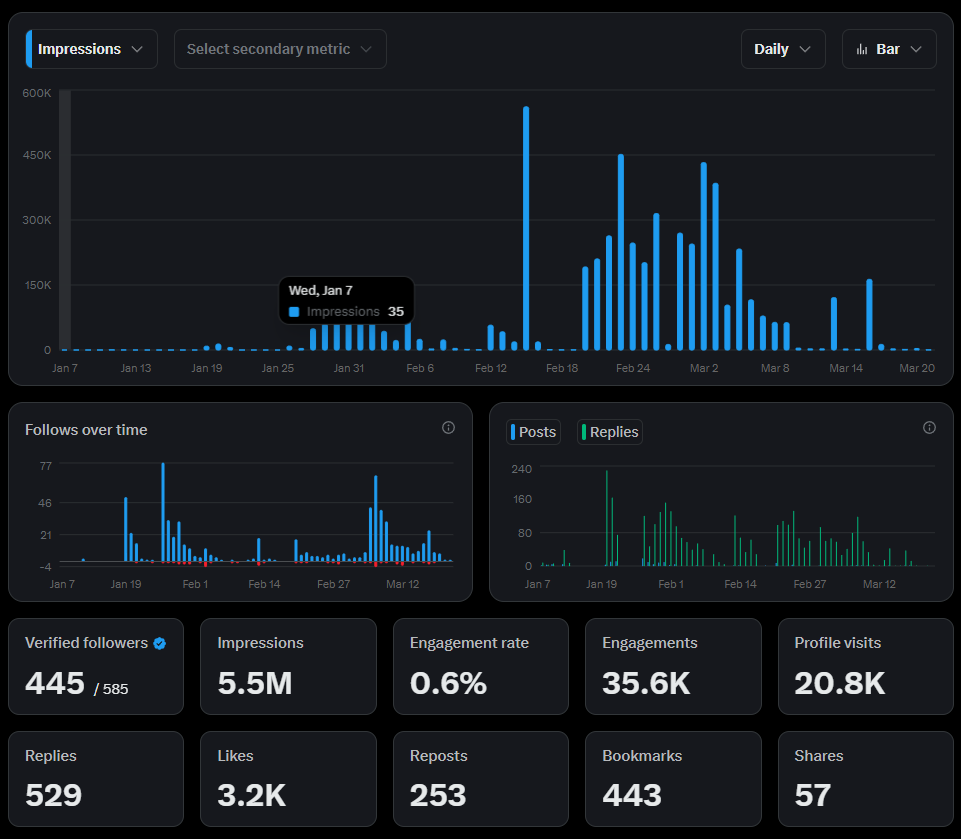Screen dimensions: 961x839
Task: Click the tallest impressions bar near Feb 15
Action: [x=526, y=228]
